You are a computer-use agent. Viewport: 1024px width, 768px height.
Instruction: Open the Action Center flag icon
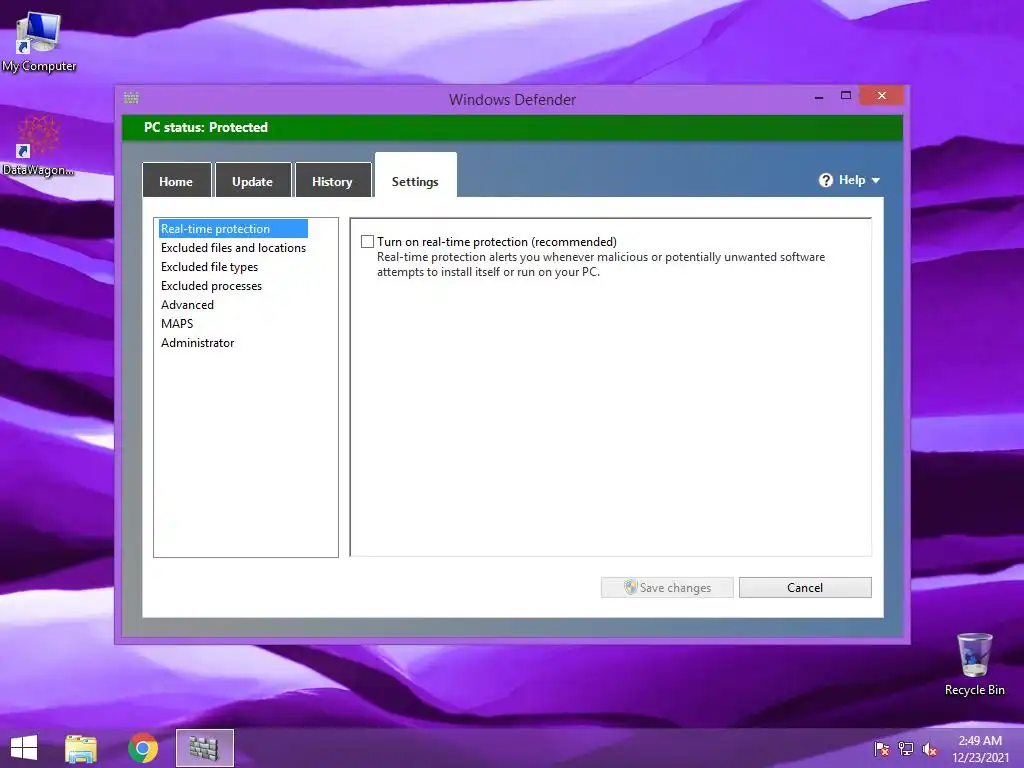882,749
